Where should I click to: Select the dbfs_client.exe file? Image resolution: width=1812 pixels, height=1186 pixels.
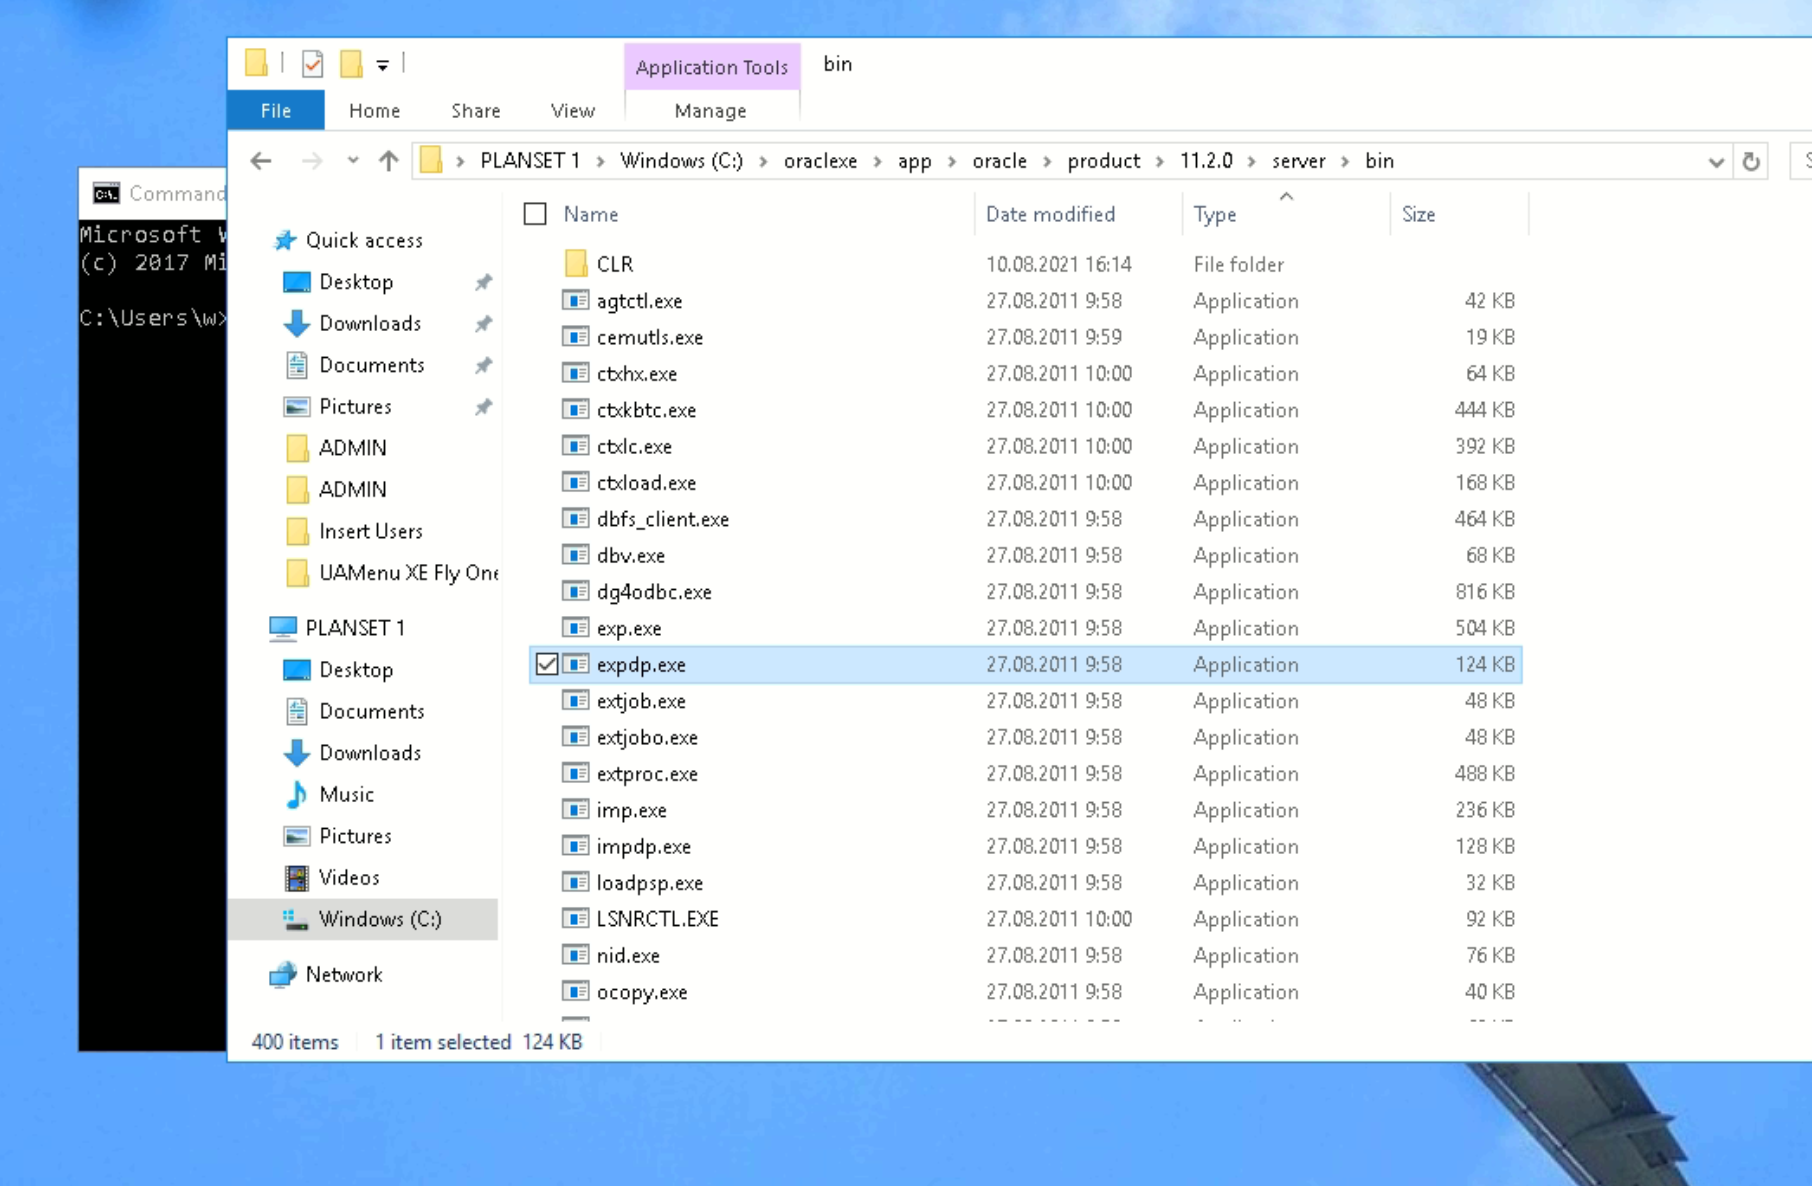[1025, 519]
